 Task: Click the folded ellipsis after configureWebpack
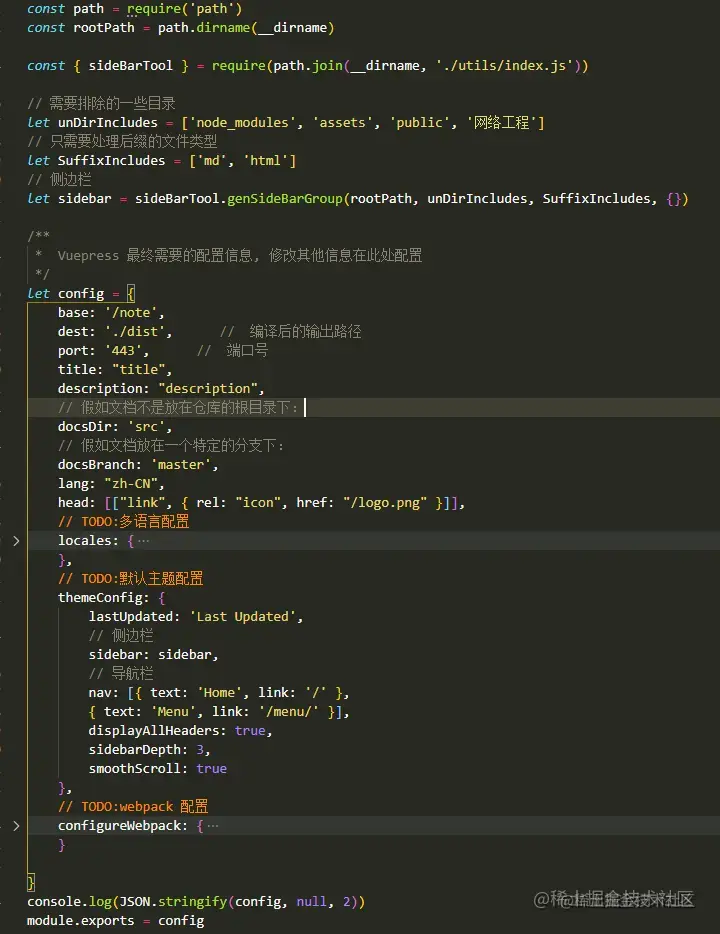coord(213,826)
